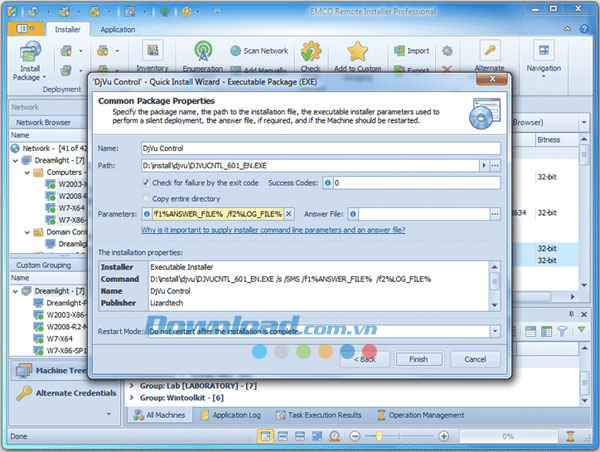Click the Bitness column header
Image resolution: width=600 pixels, height=452 pixels.
557,140
